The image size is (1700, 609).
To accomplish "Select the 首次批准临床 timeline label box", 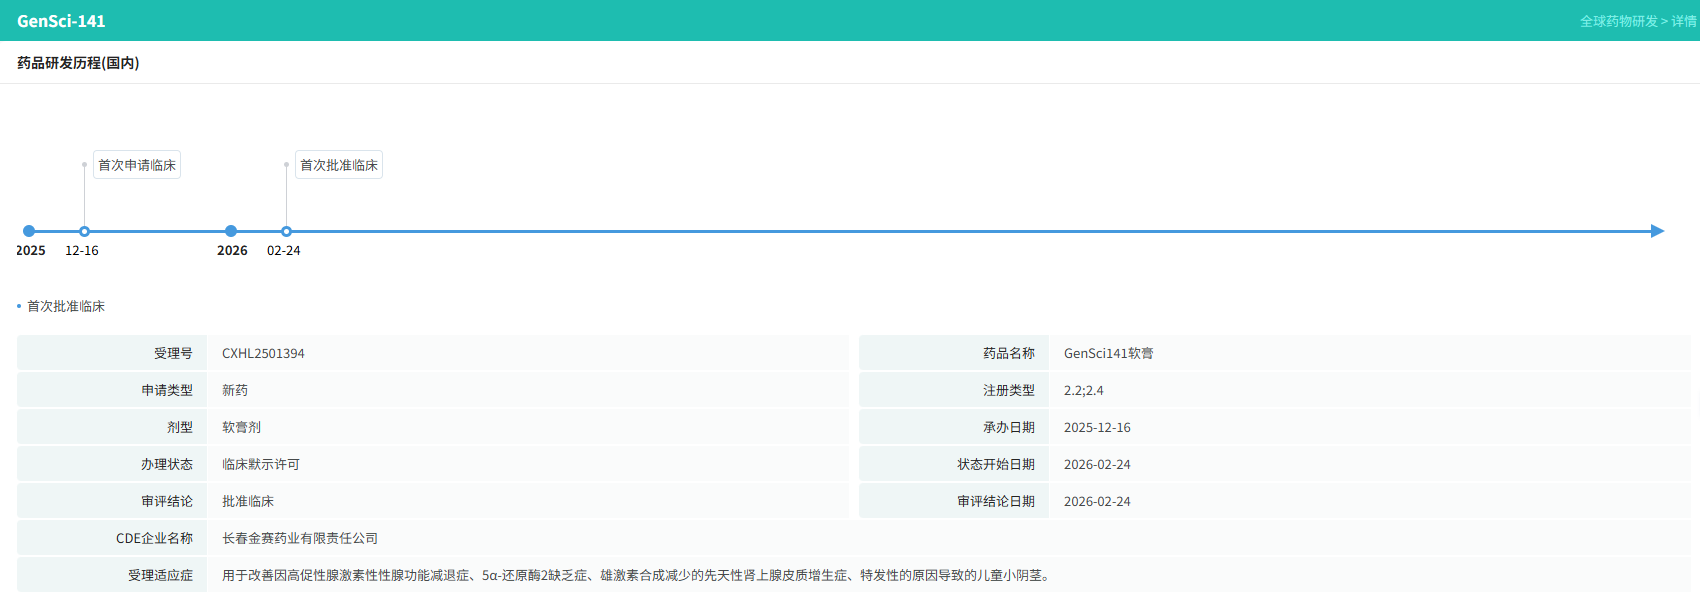I will pyautogui.click(x=339, y=165).
